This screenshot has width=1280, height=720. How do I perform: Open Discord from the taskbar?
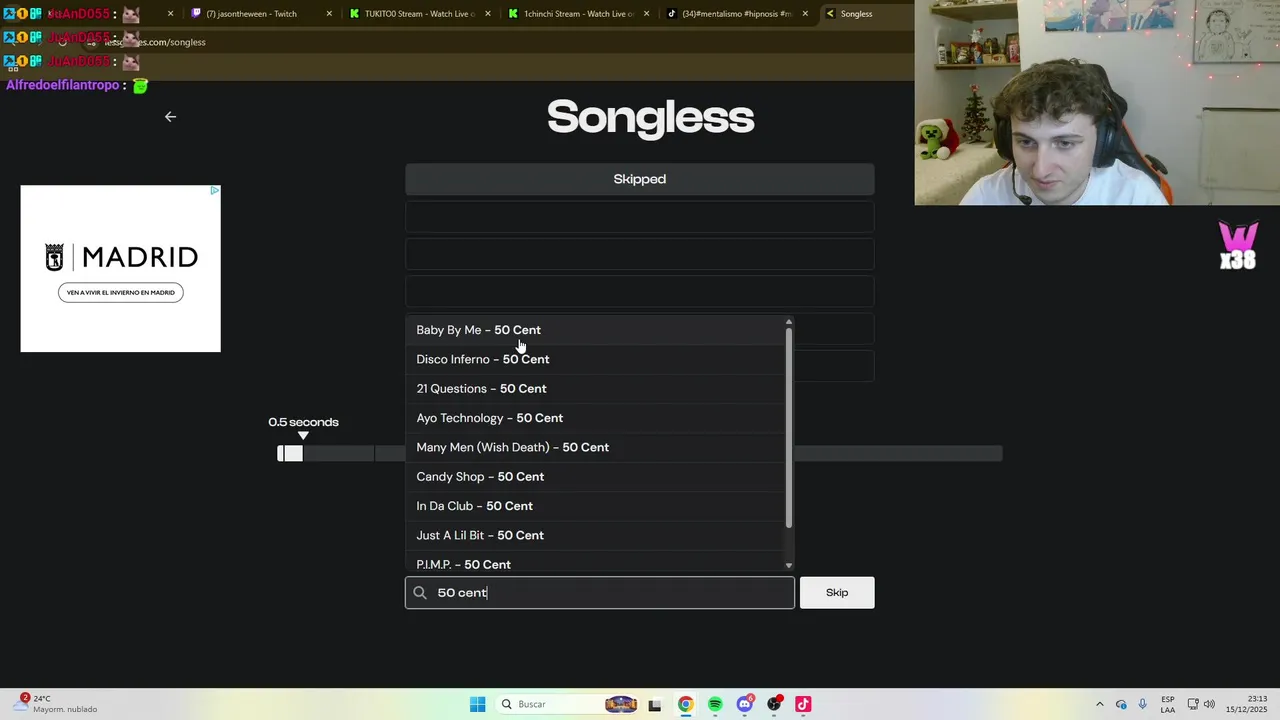coord(744,704)
